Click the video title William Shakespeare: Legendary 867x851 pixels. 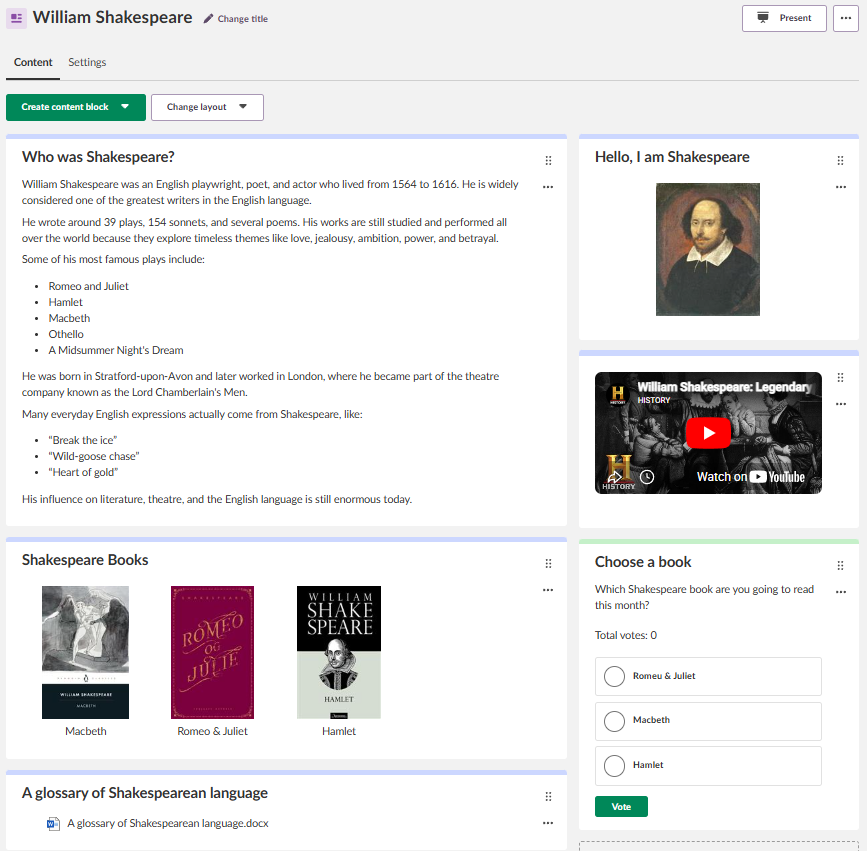pyautogui.click(x=724, y=387)
